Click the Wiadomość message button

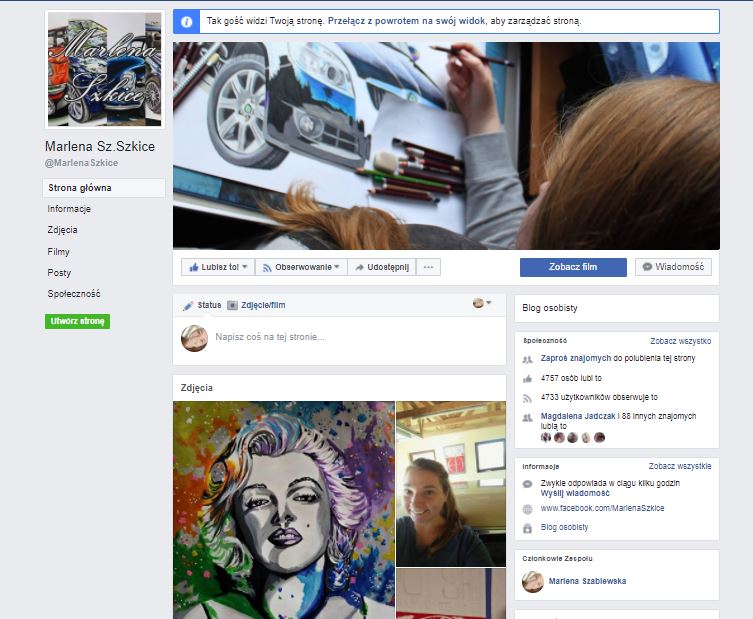[673, 267]
